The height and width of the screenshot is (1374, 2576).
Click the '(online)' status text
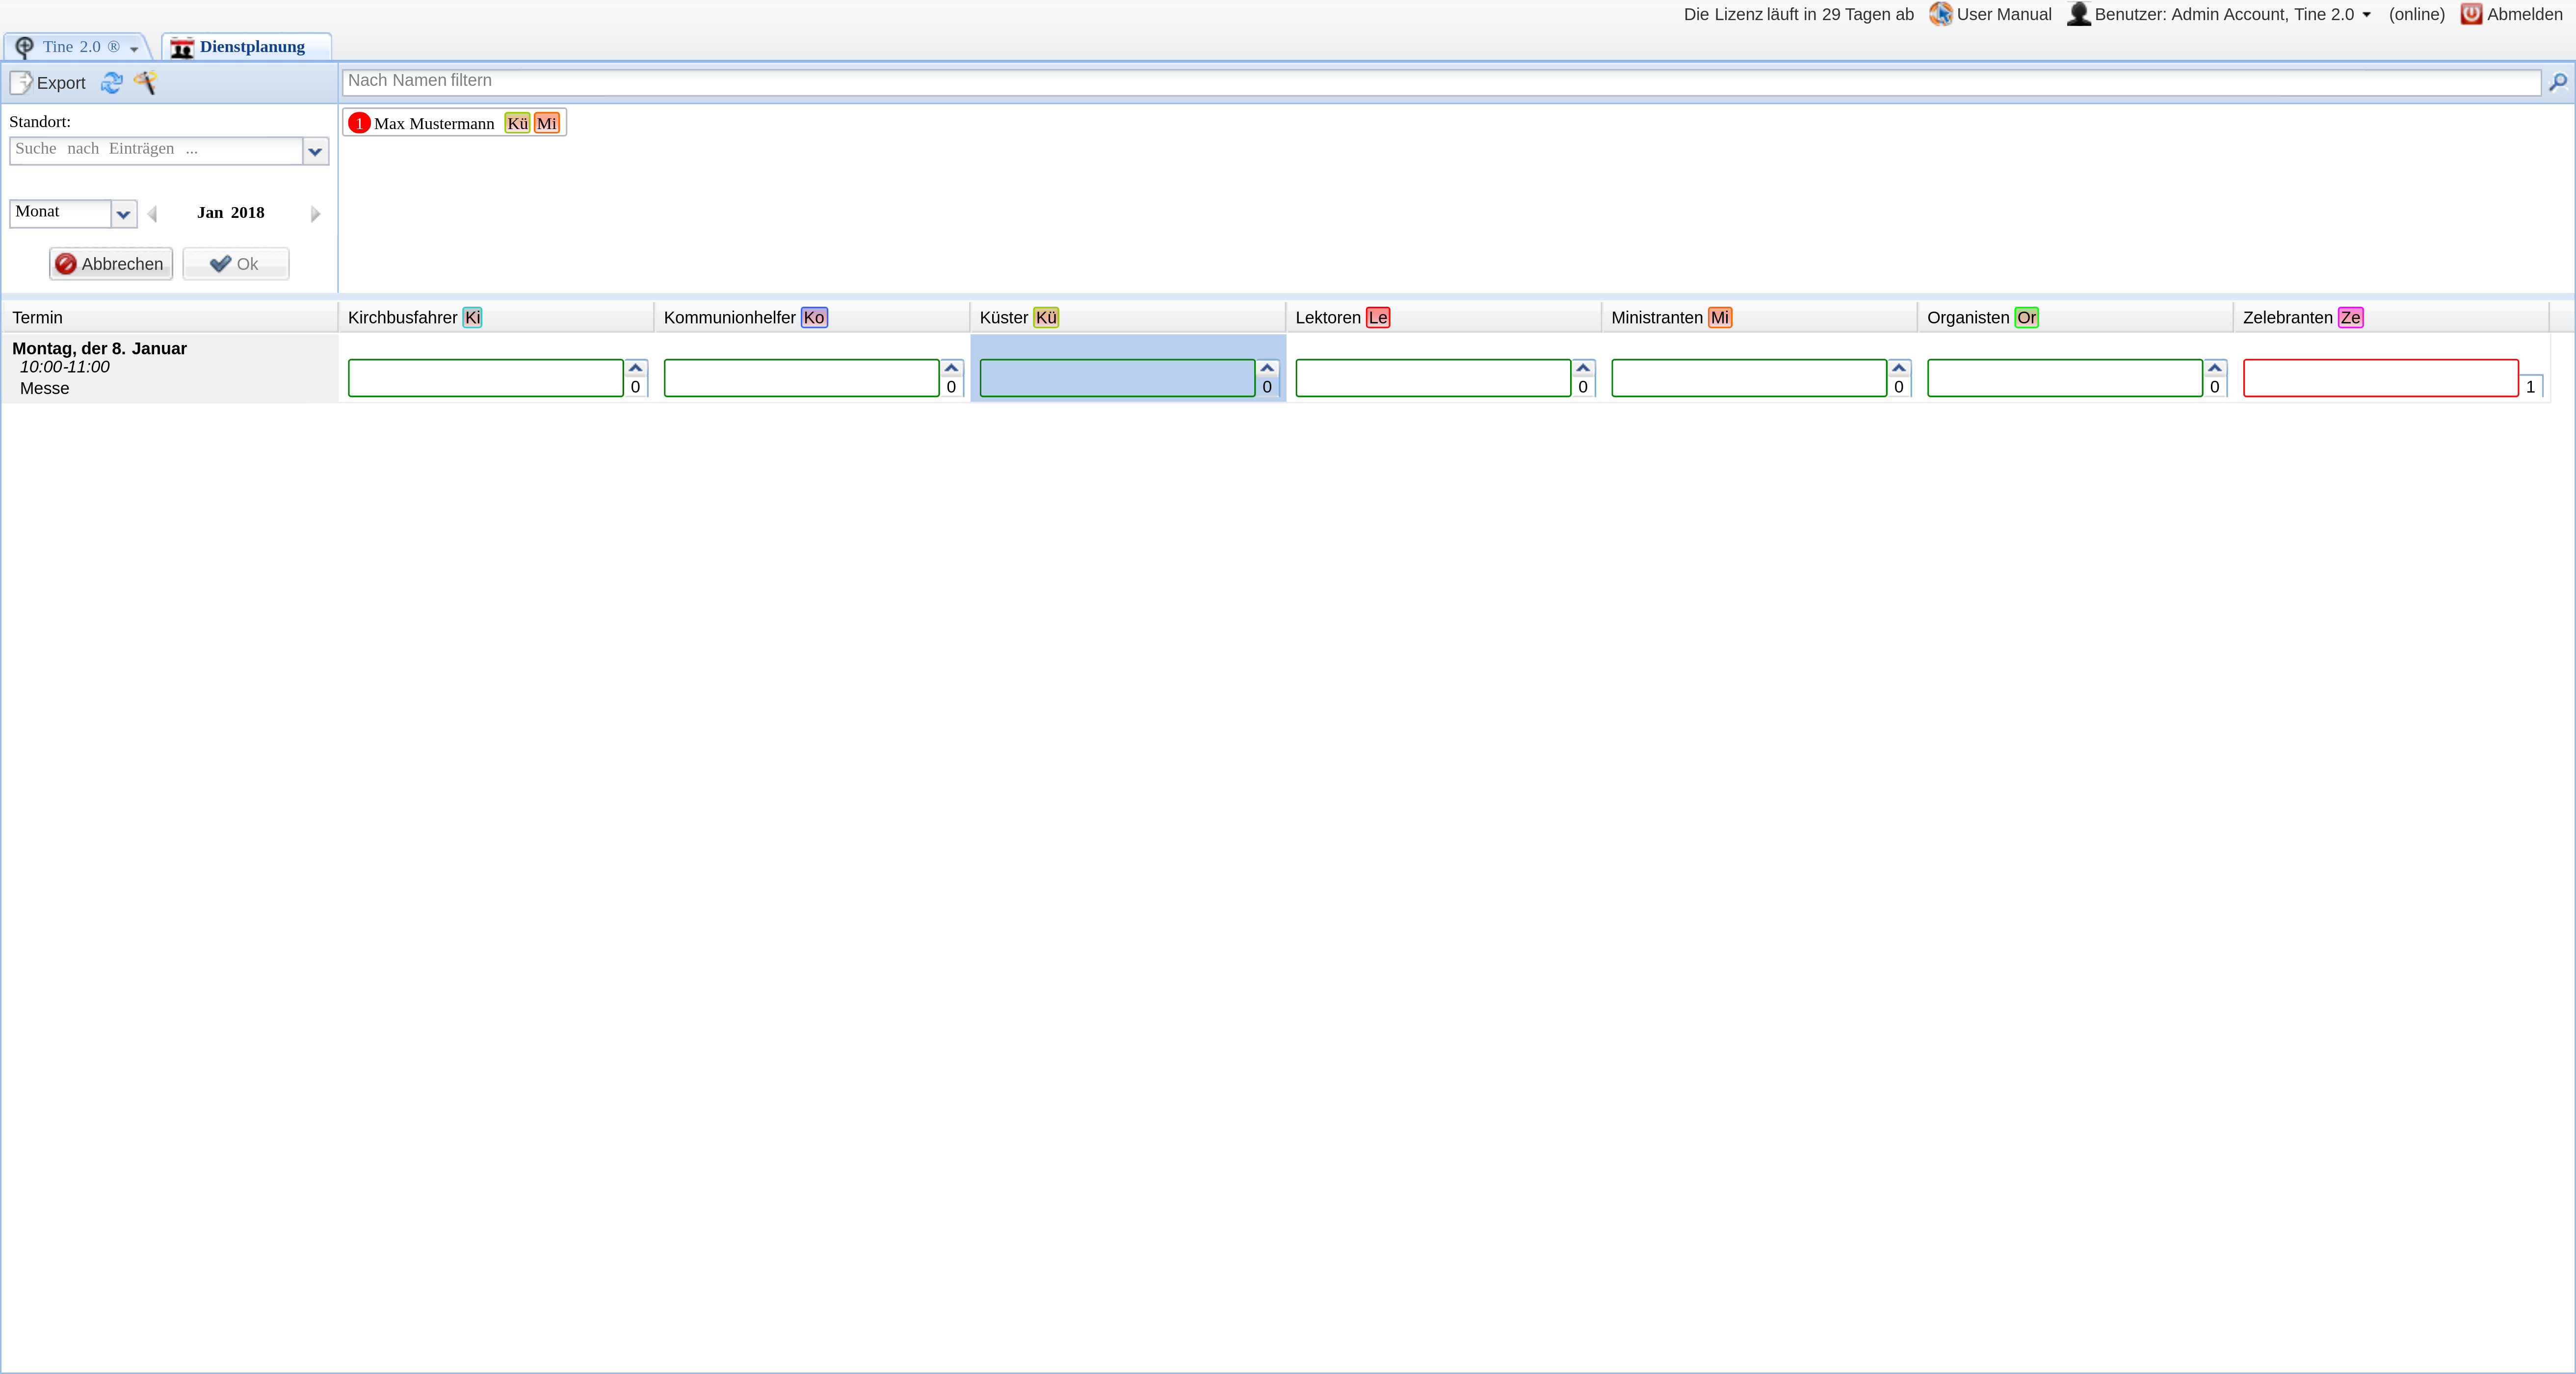pos(2417,14)
